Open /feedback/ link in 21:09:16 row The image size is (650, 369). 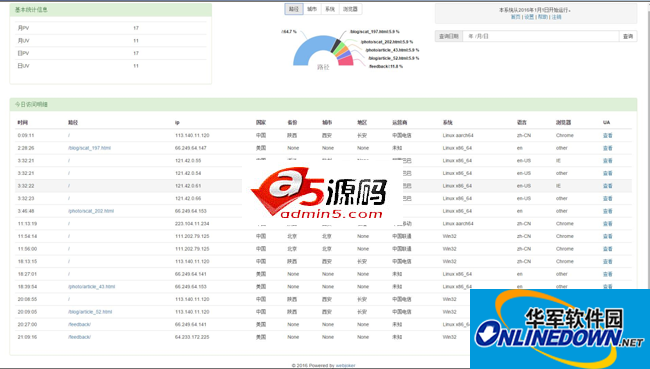(79, 337)
